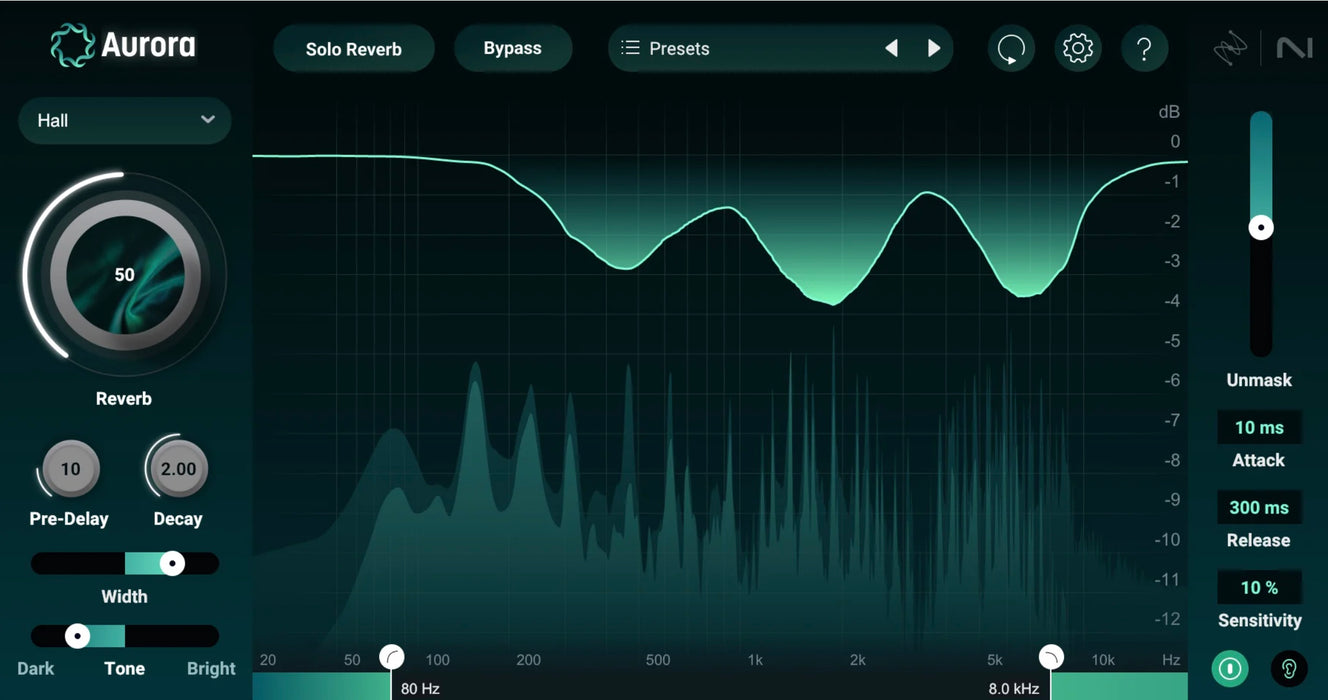The image size is (1328, 700).
Task: Click the Reverb amount knob
Action: pos(123,273)
